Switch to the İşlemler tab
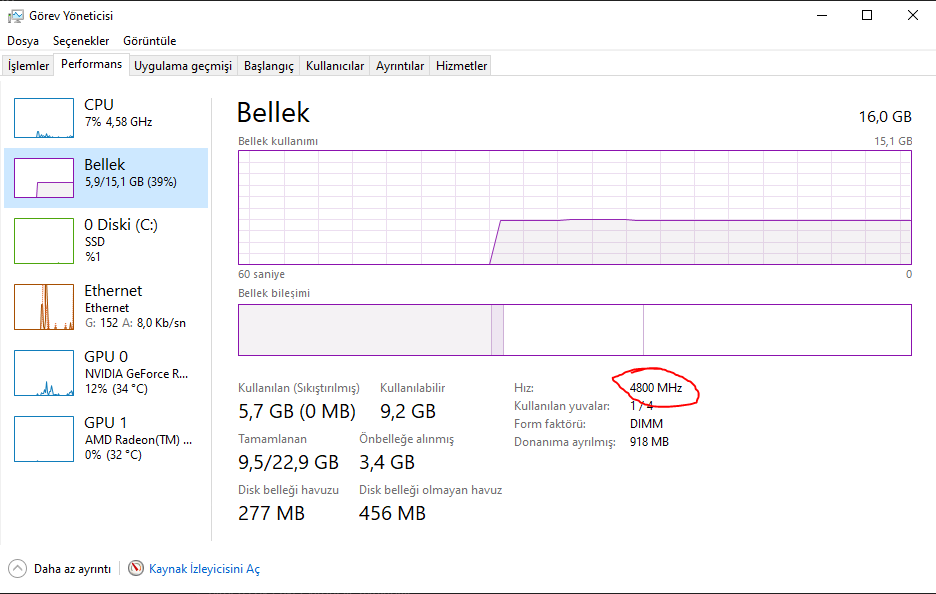Viewport: 936px width, 594px height. tap(29, 66)
